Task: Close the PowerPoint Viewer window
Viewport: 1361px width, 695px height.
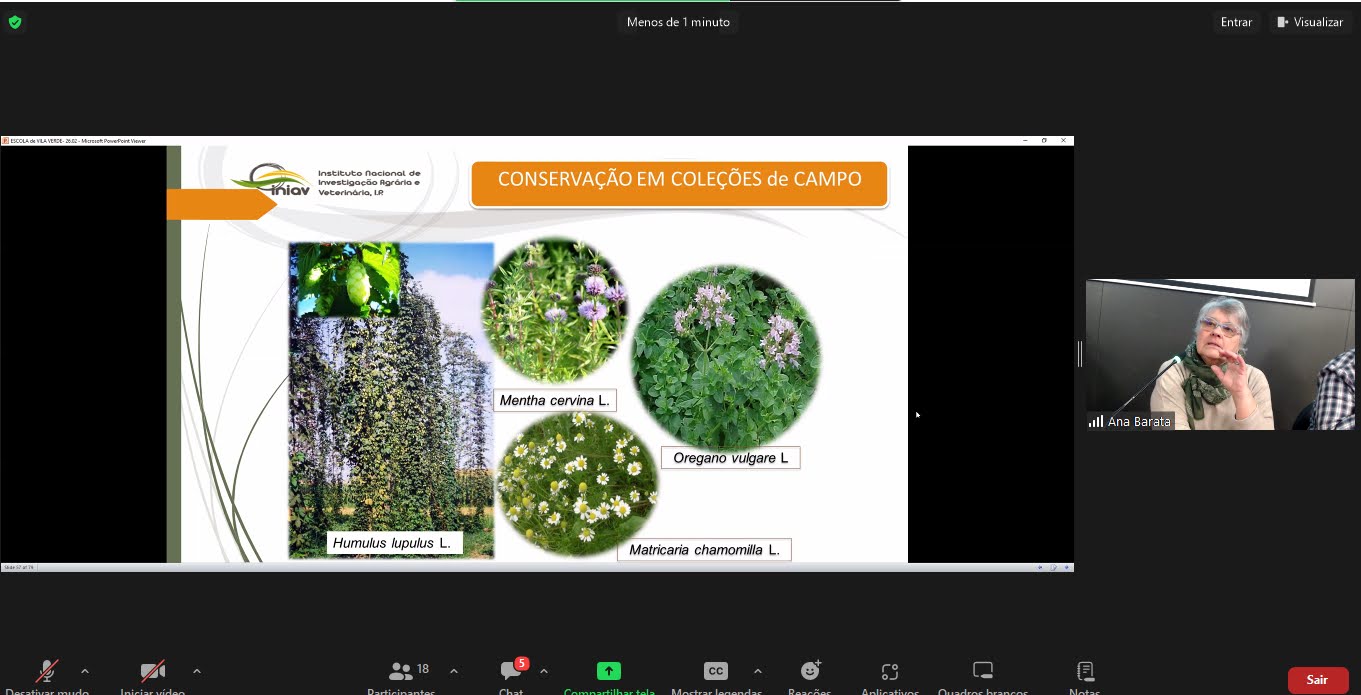Action: pos(1063,140)
